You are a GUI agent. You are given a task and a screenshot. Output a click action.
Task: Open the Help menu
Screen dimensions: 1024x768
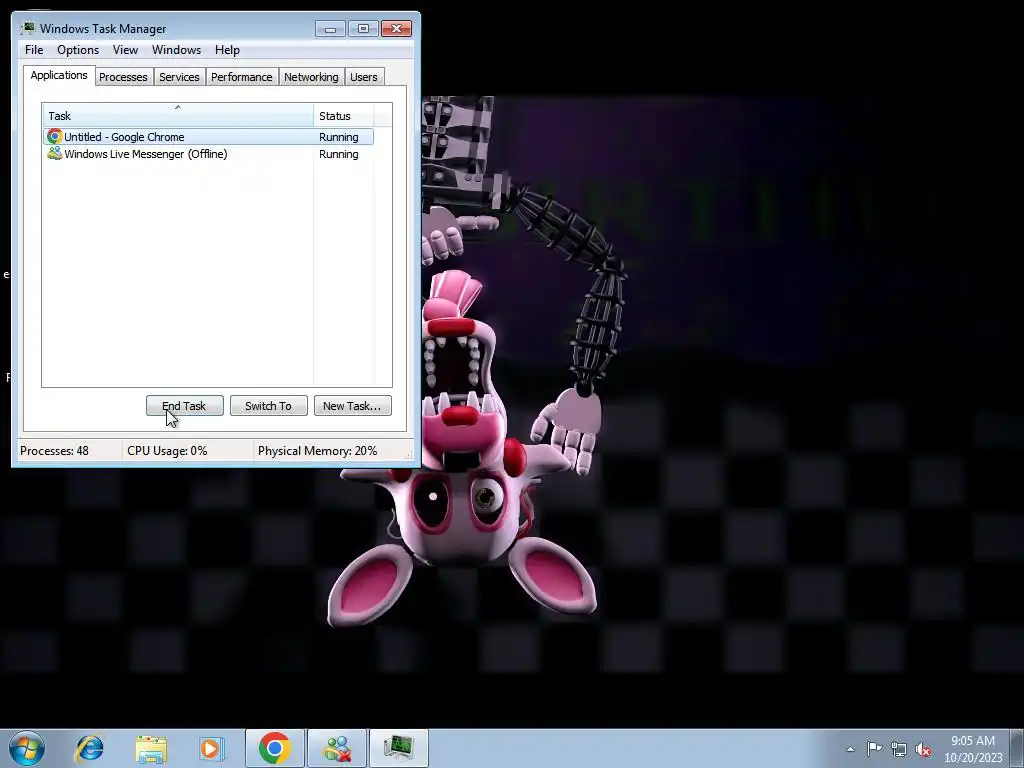(x=227, y=50)
